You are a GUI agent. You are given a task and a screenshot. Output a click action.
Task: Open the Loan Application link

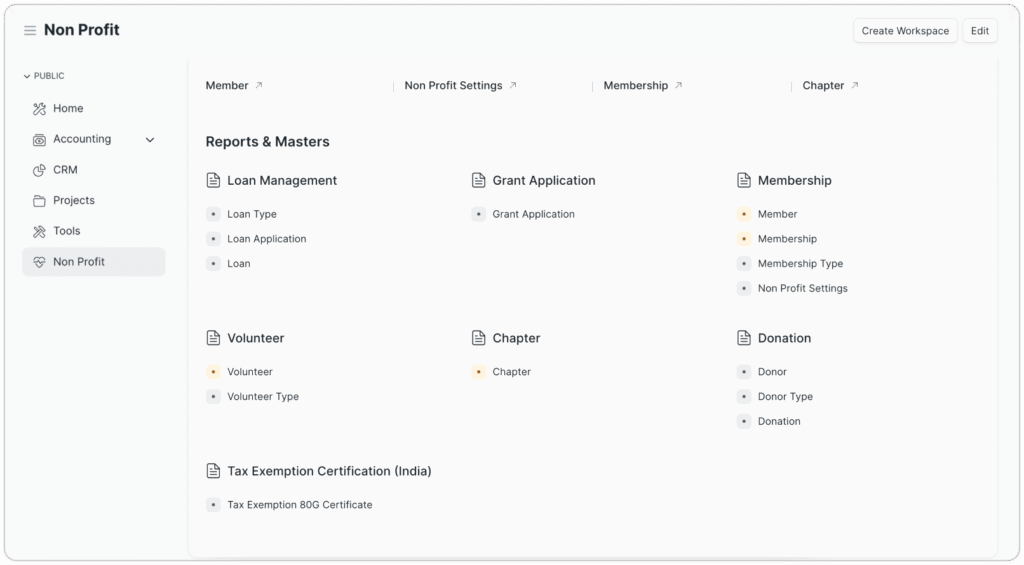(266, 239)
